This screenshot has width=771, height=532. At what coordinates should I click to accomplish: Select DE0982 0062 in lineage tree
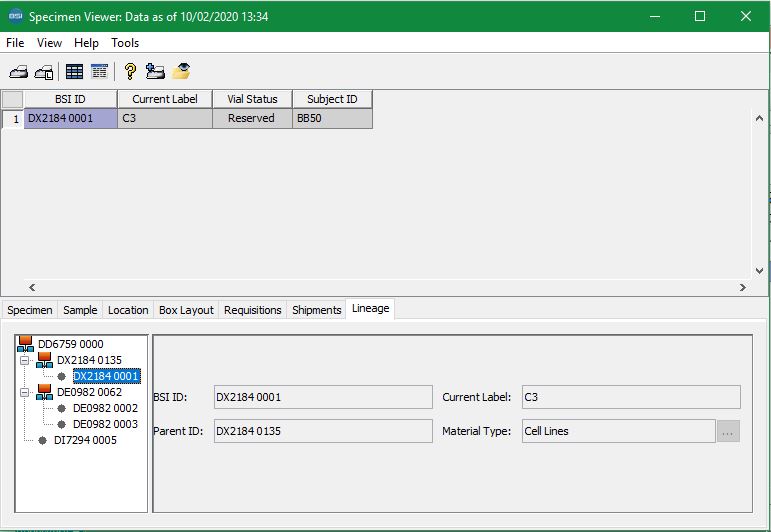pos(89,392)
